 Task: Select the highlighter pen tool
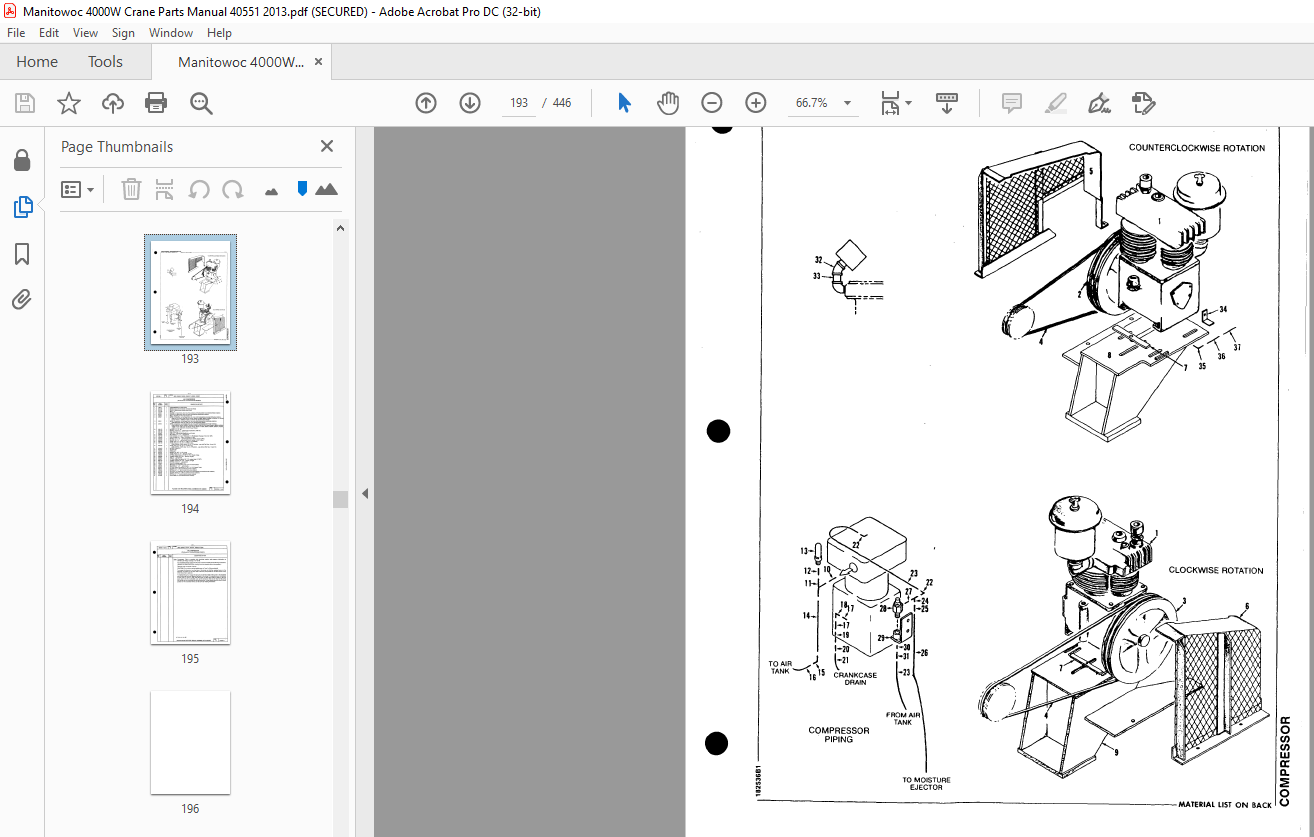click(x=1055, y=103)
